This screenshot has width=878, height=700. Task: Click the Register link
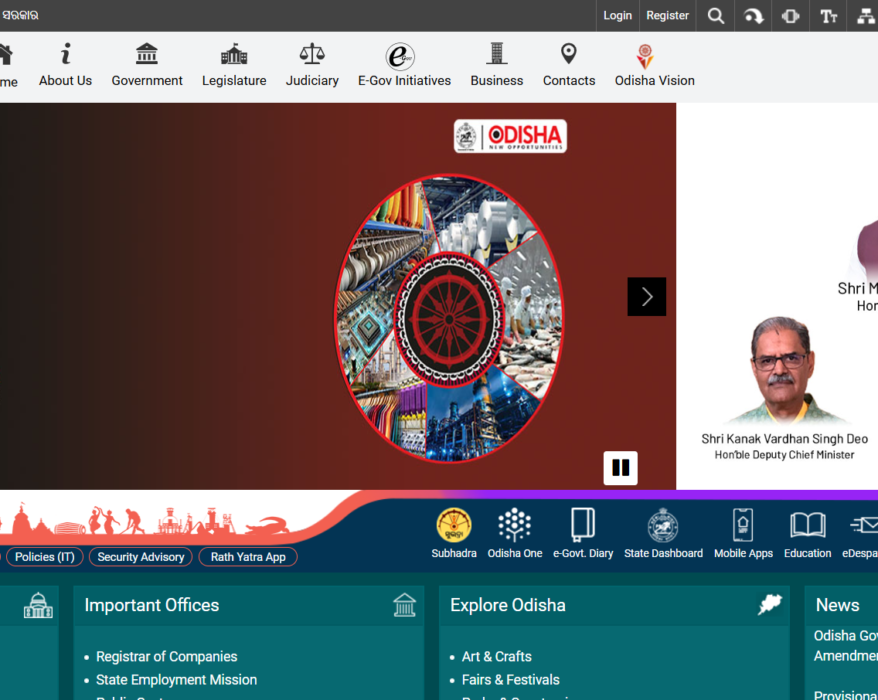667,16
